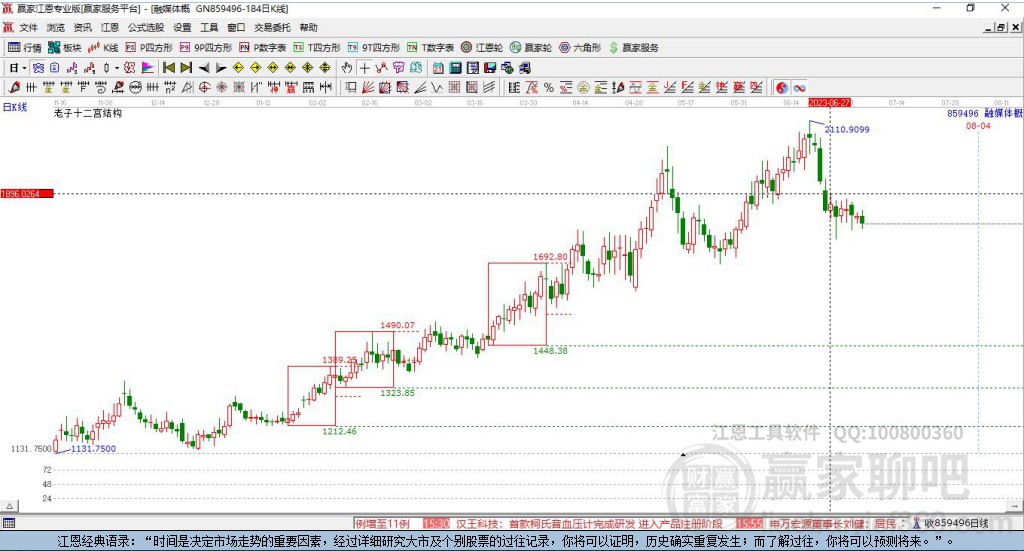This screenshot has width=1024, height=551.
Task: Open the P四方形 tool
Action: [149, 48]
